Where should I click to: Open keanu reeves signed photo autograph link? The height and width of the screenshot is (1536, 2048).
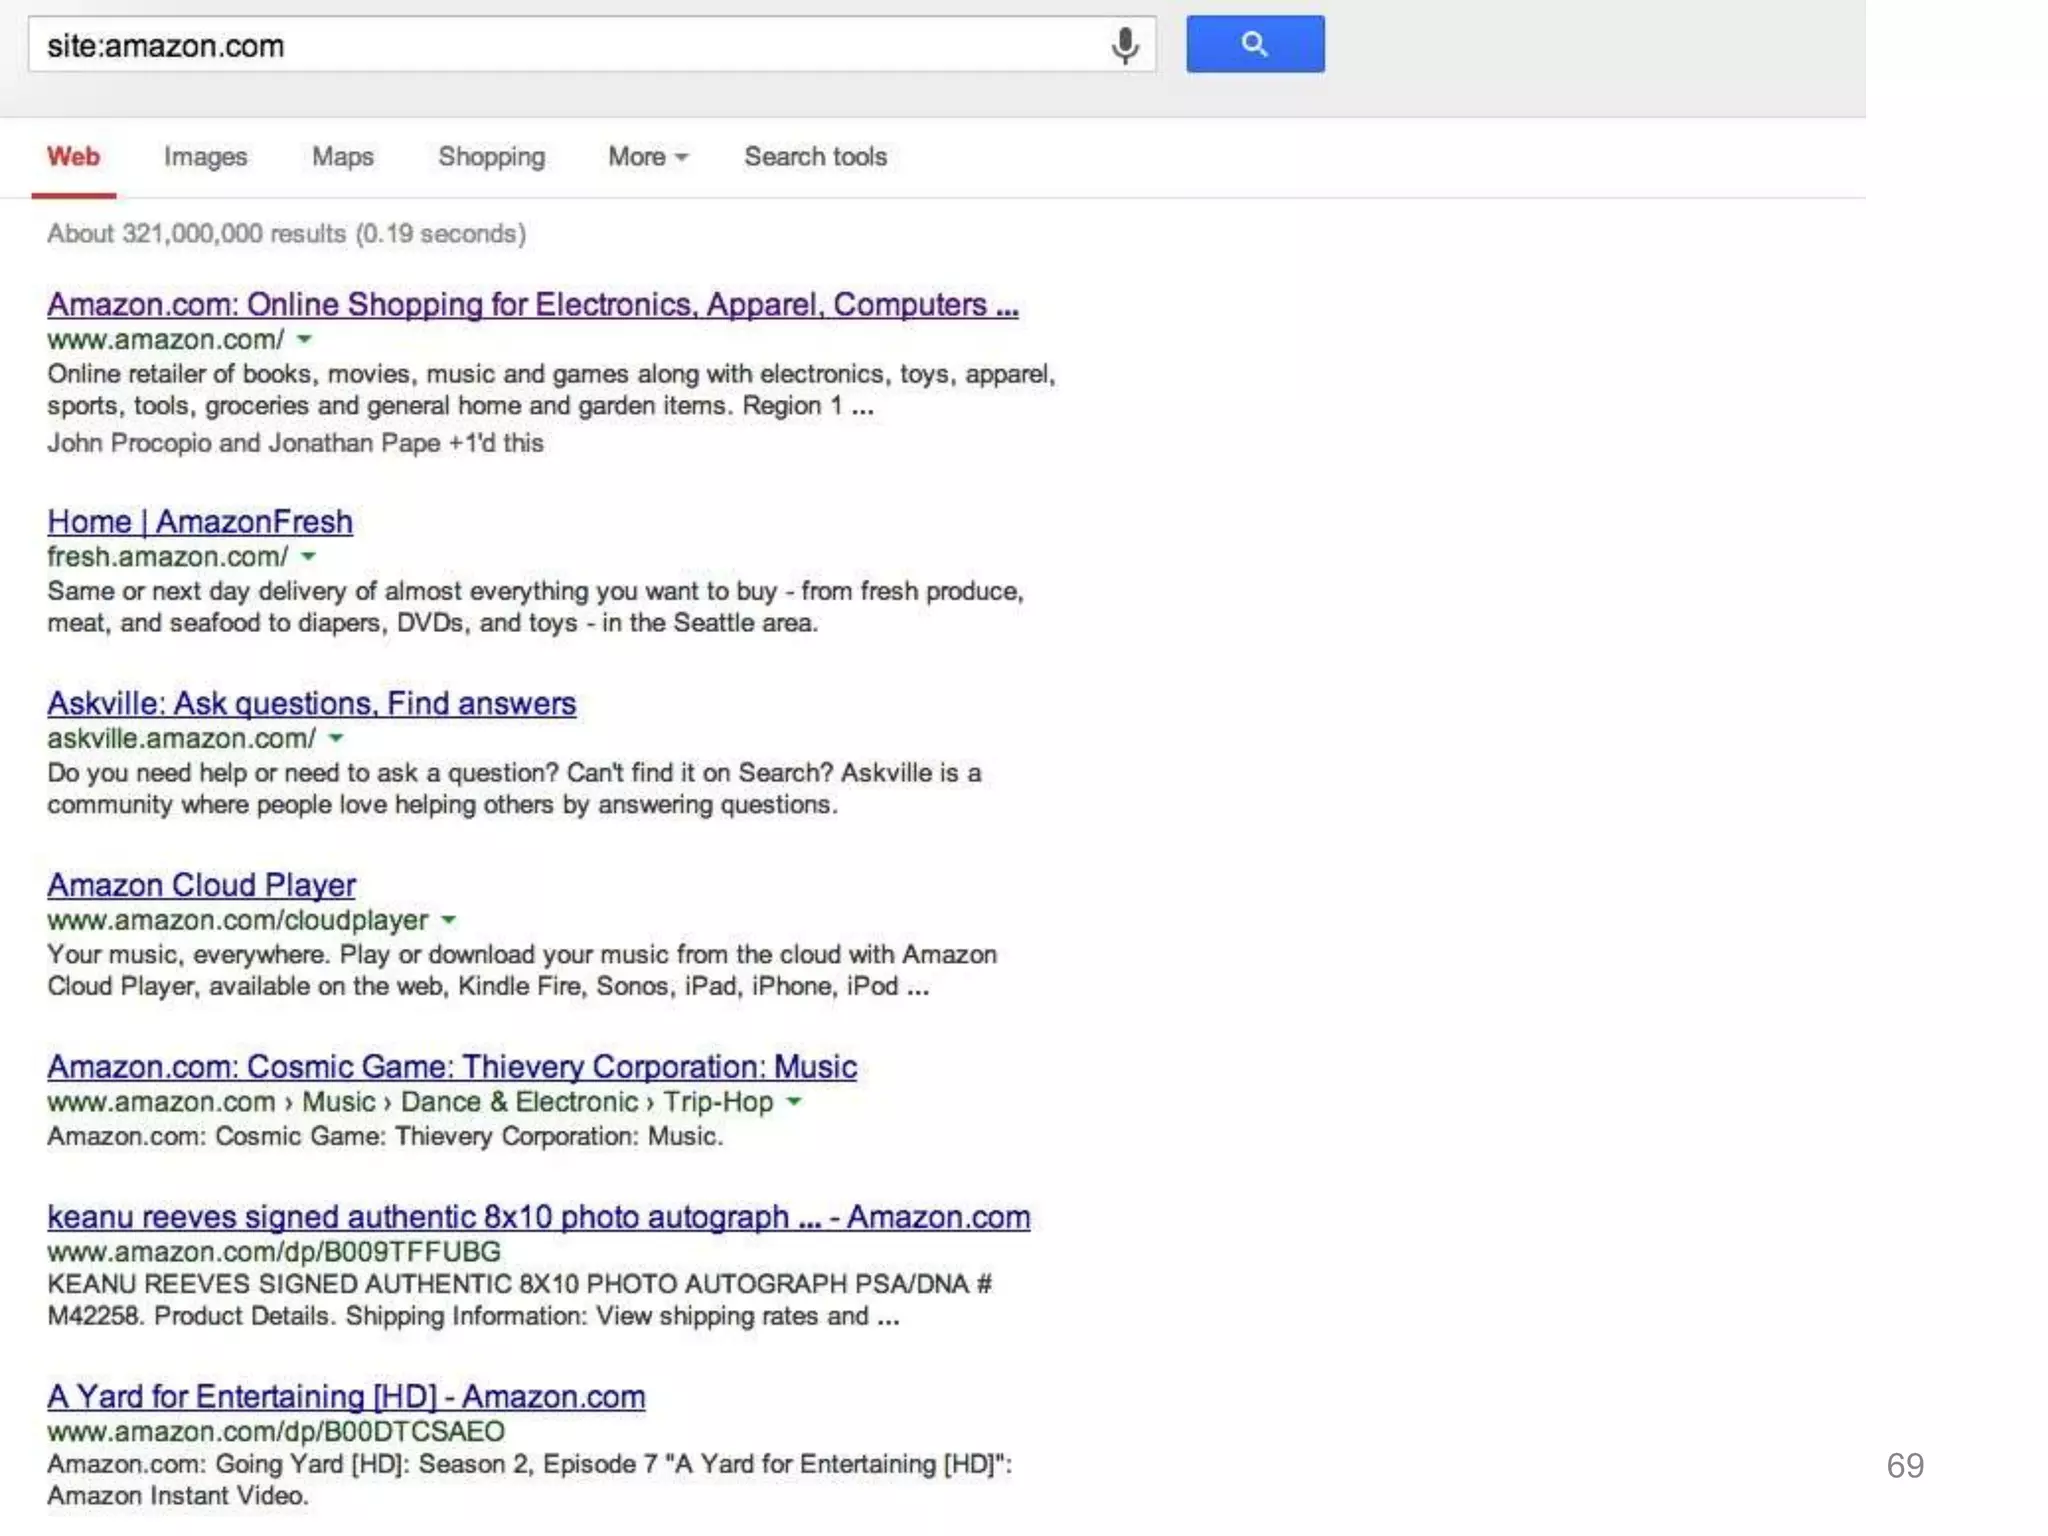[538, 1217]
